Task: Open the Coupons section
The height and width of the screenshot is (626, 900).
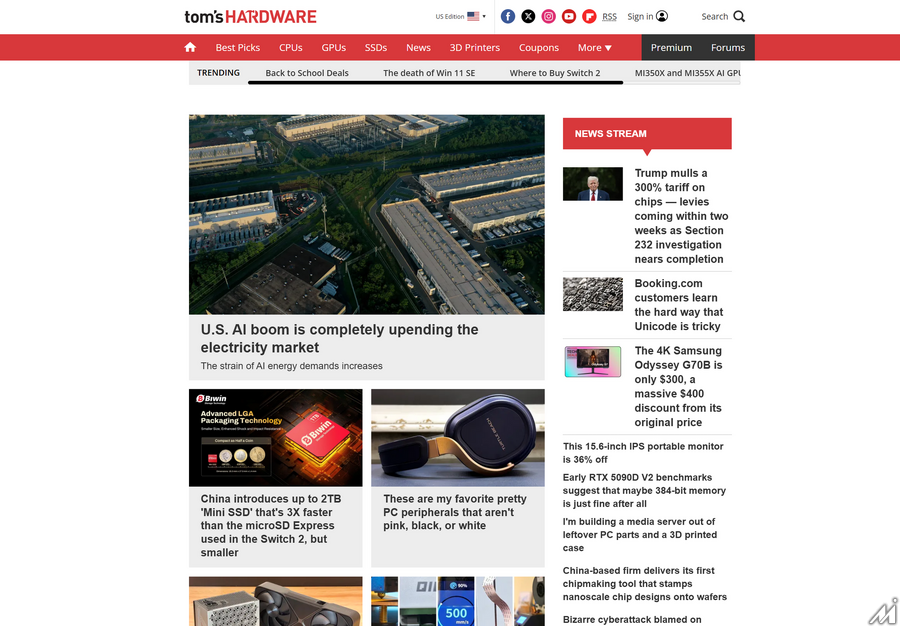Action: click(539, 48)
